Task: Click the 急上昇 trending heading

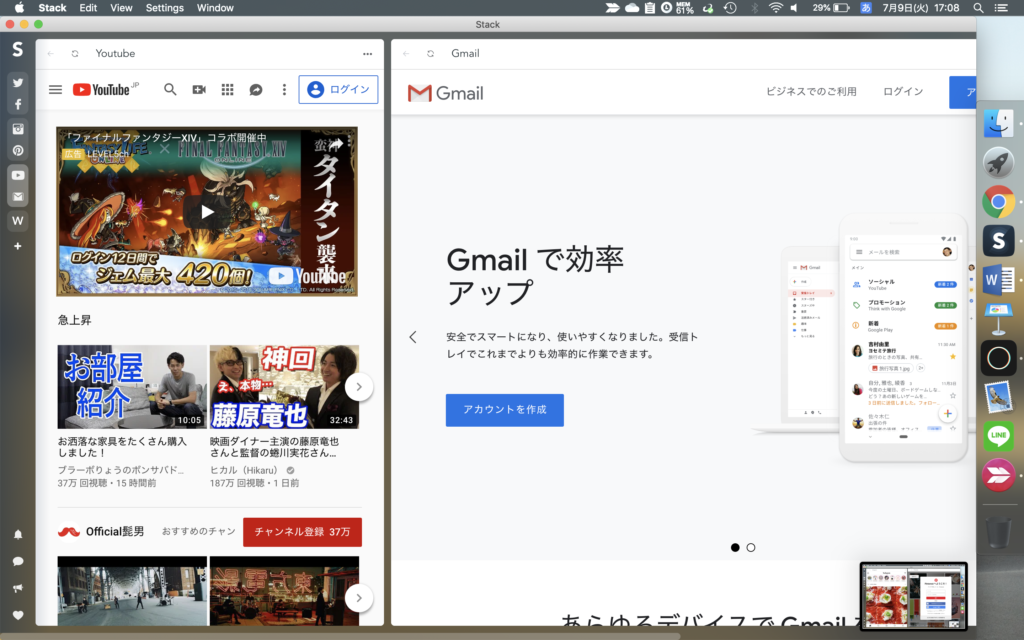Action: coord(74,320)
